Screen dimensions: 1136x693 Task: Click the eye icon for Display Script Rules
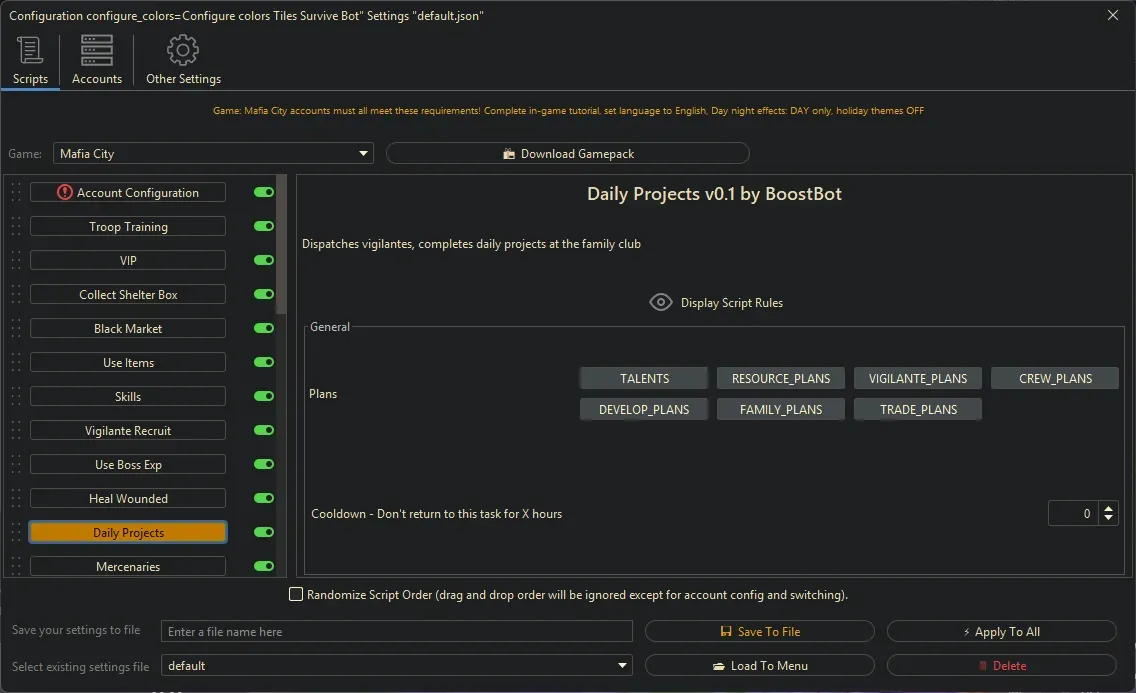pos(660,302)
